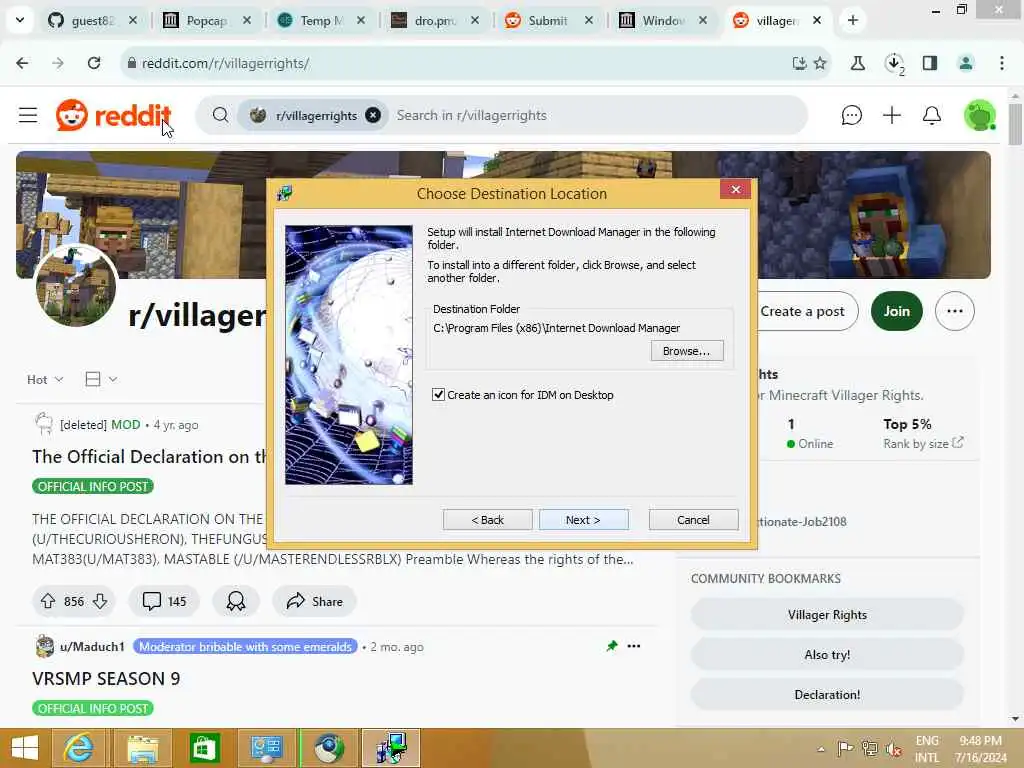Open the Windows Start button

click(25, 748)
